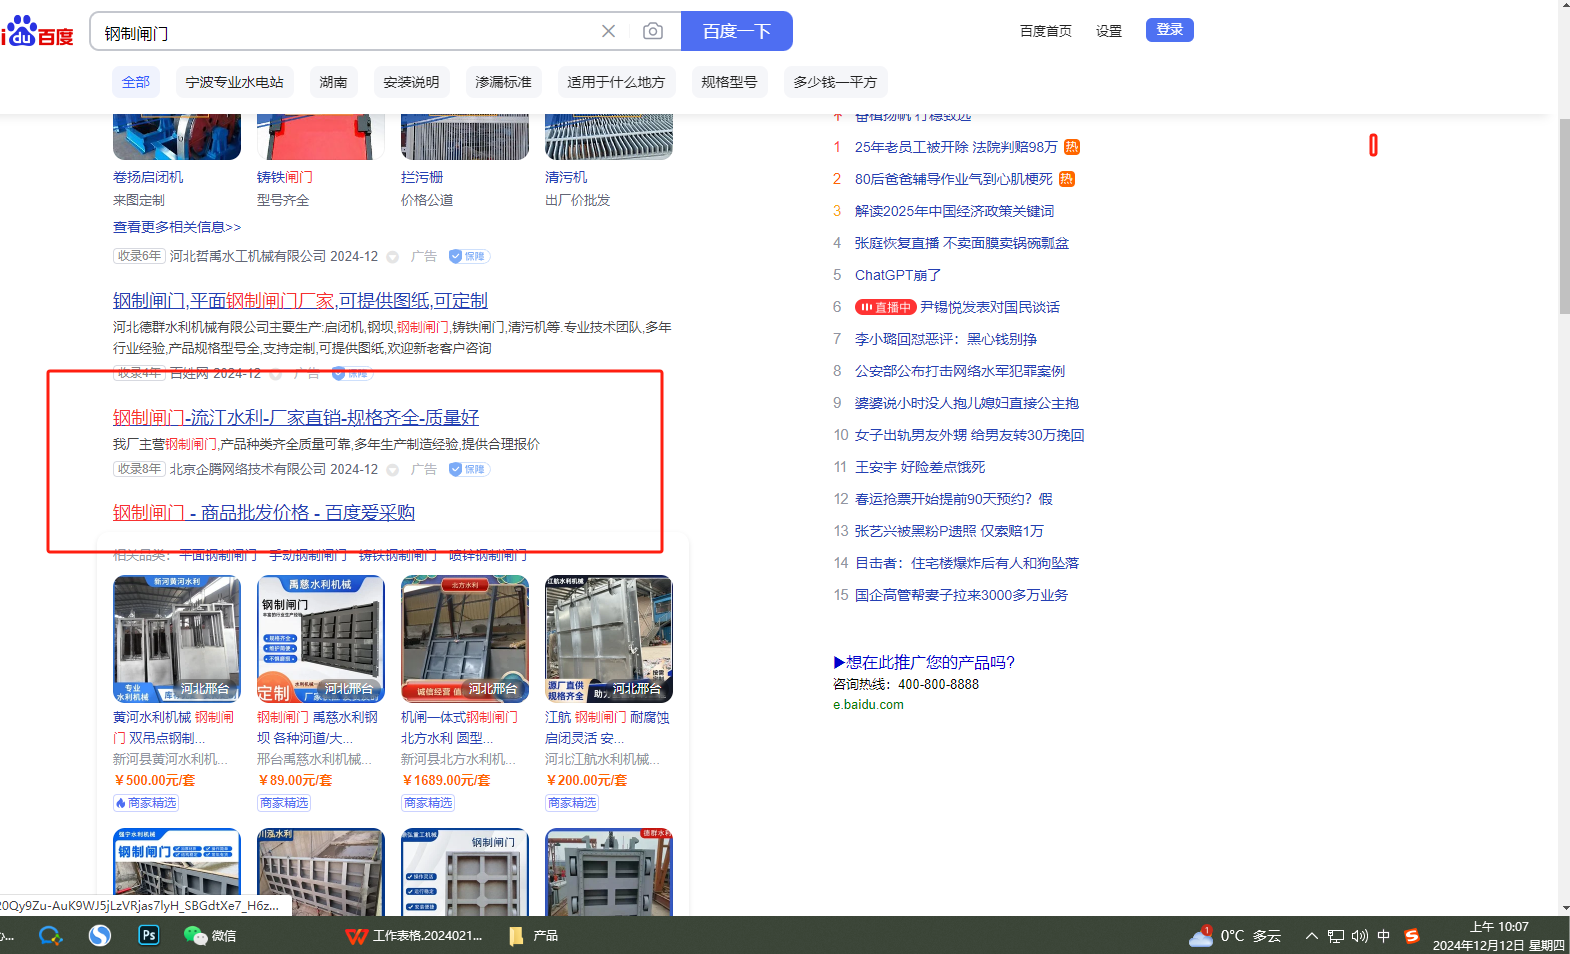Open hot search ChatGPT崩了
The height and width of the screenshot is (954, 1570).
[x=898, y=275]
